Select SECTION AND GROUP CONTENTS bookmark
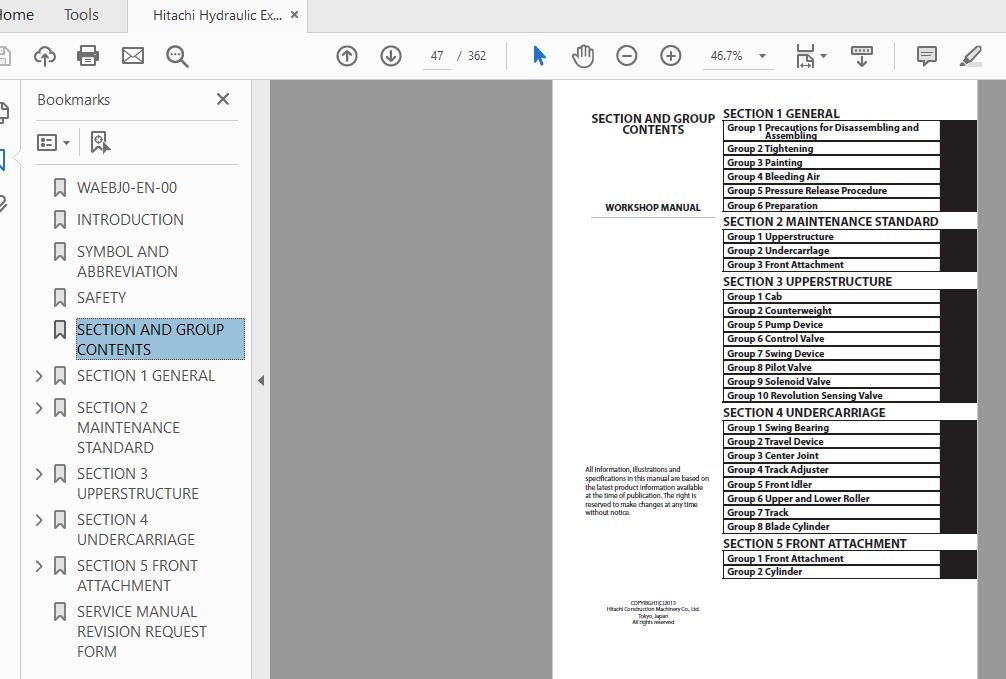The image size is (1006, 679). coord(160,339)
